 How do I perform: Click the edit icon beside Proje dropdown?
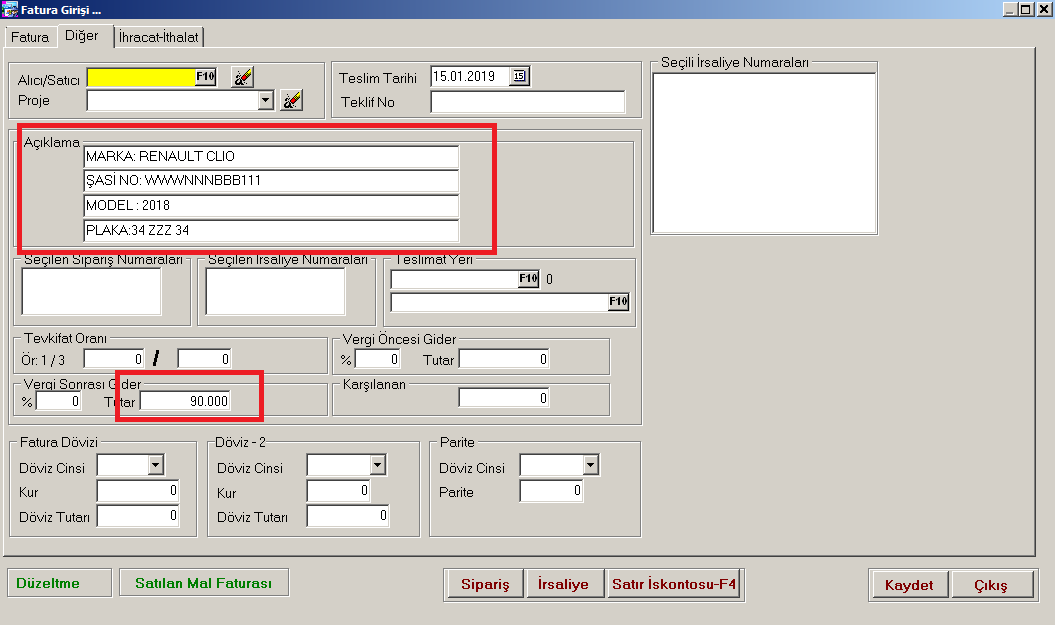(x=291, y=100)
